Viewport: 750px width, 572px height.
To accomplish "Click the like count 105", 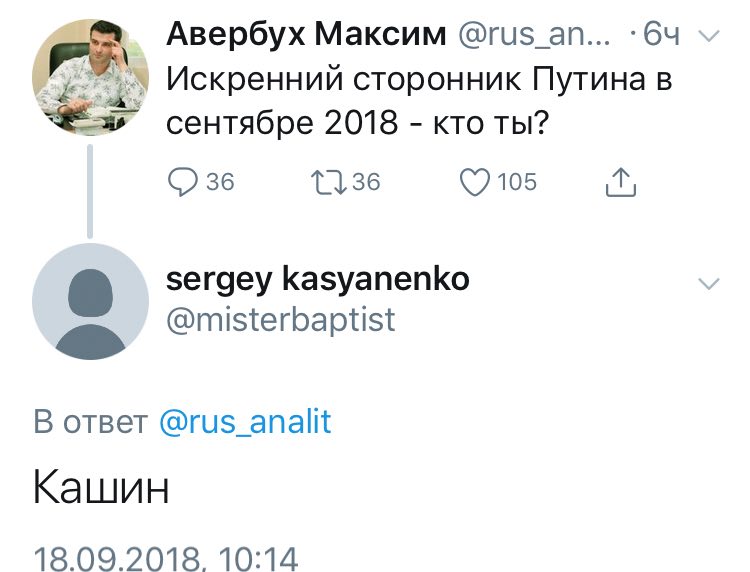I will pos(517,181).
